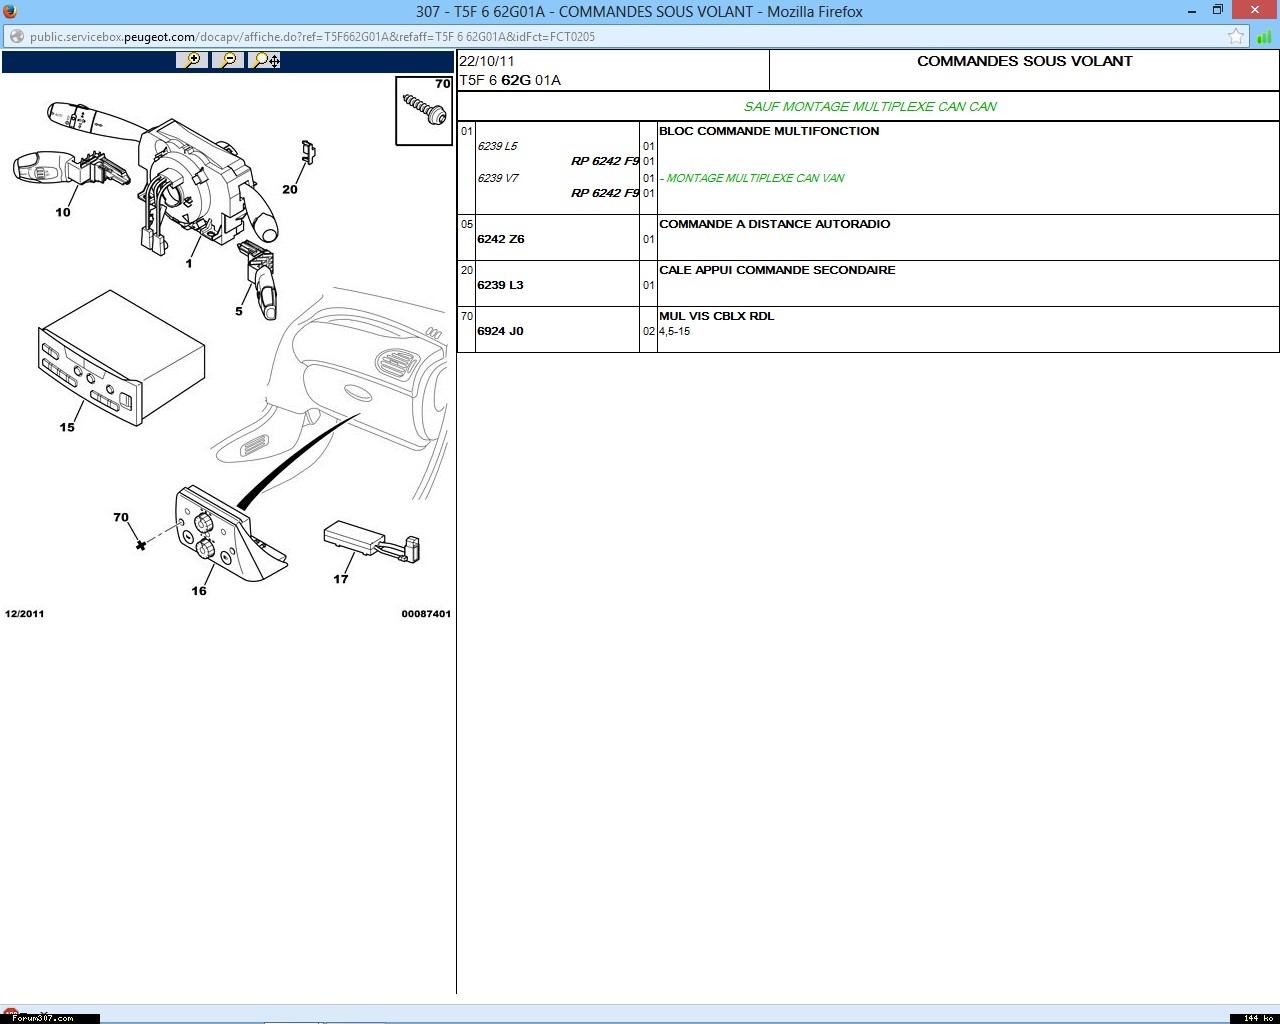Click callout 15 for the radio unit
This screenshot has height=1024, width=1280.
click(67, 427)
